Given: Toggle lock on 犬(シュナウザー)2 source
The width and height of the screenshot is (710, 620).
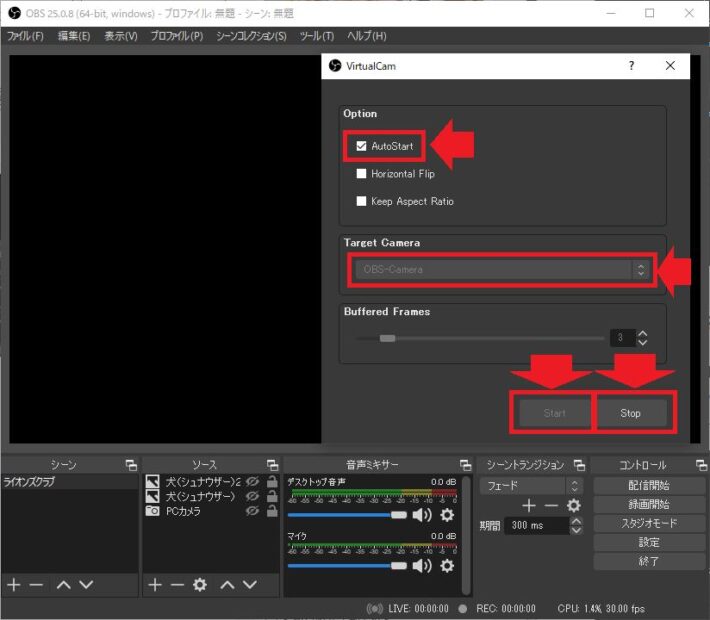Looking at the screenshot, I should pyautogui.click(x=272, y=481).
